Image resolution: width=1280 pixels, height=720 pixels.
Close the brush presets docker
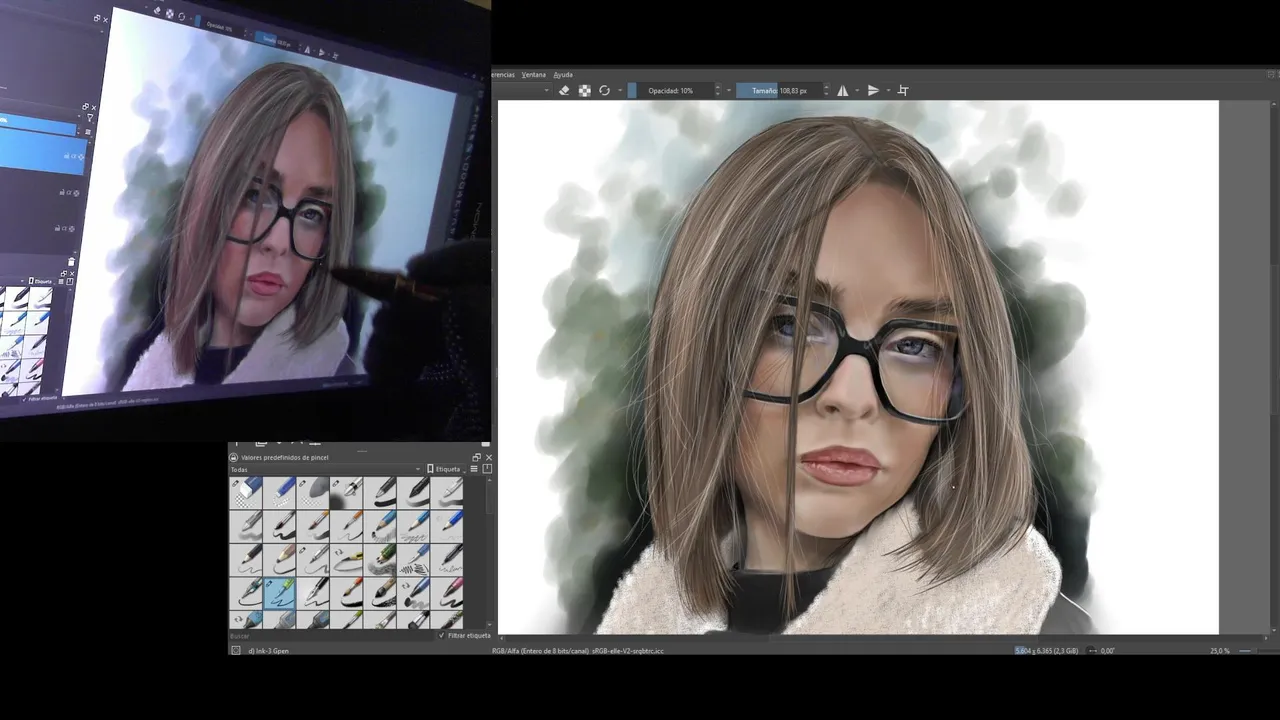(x=488, y=457)
